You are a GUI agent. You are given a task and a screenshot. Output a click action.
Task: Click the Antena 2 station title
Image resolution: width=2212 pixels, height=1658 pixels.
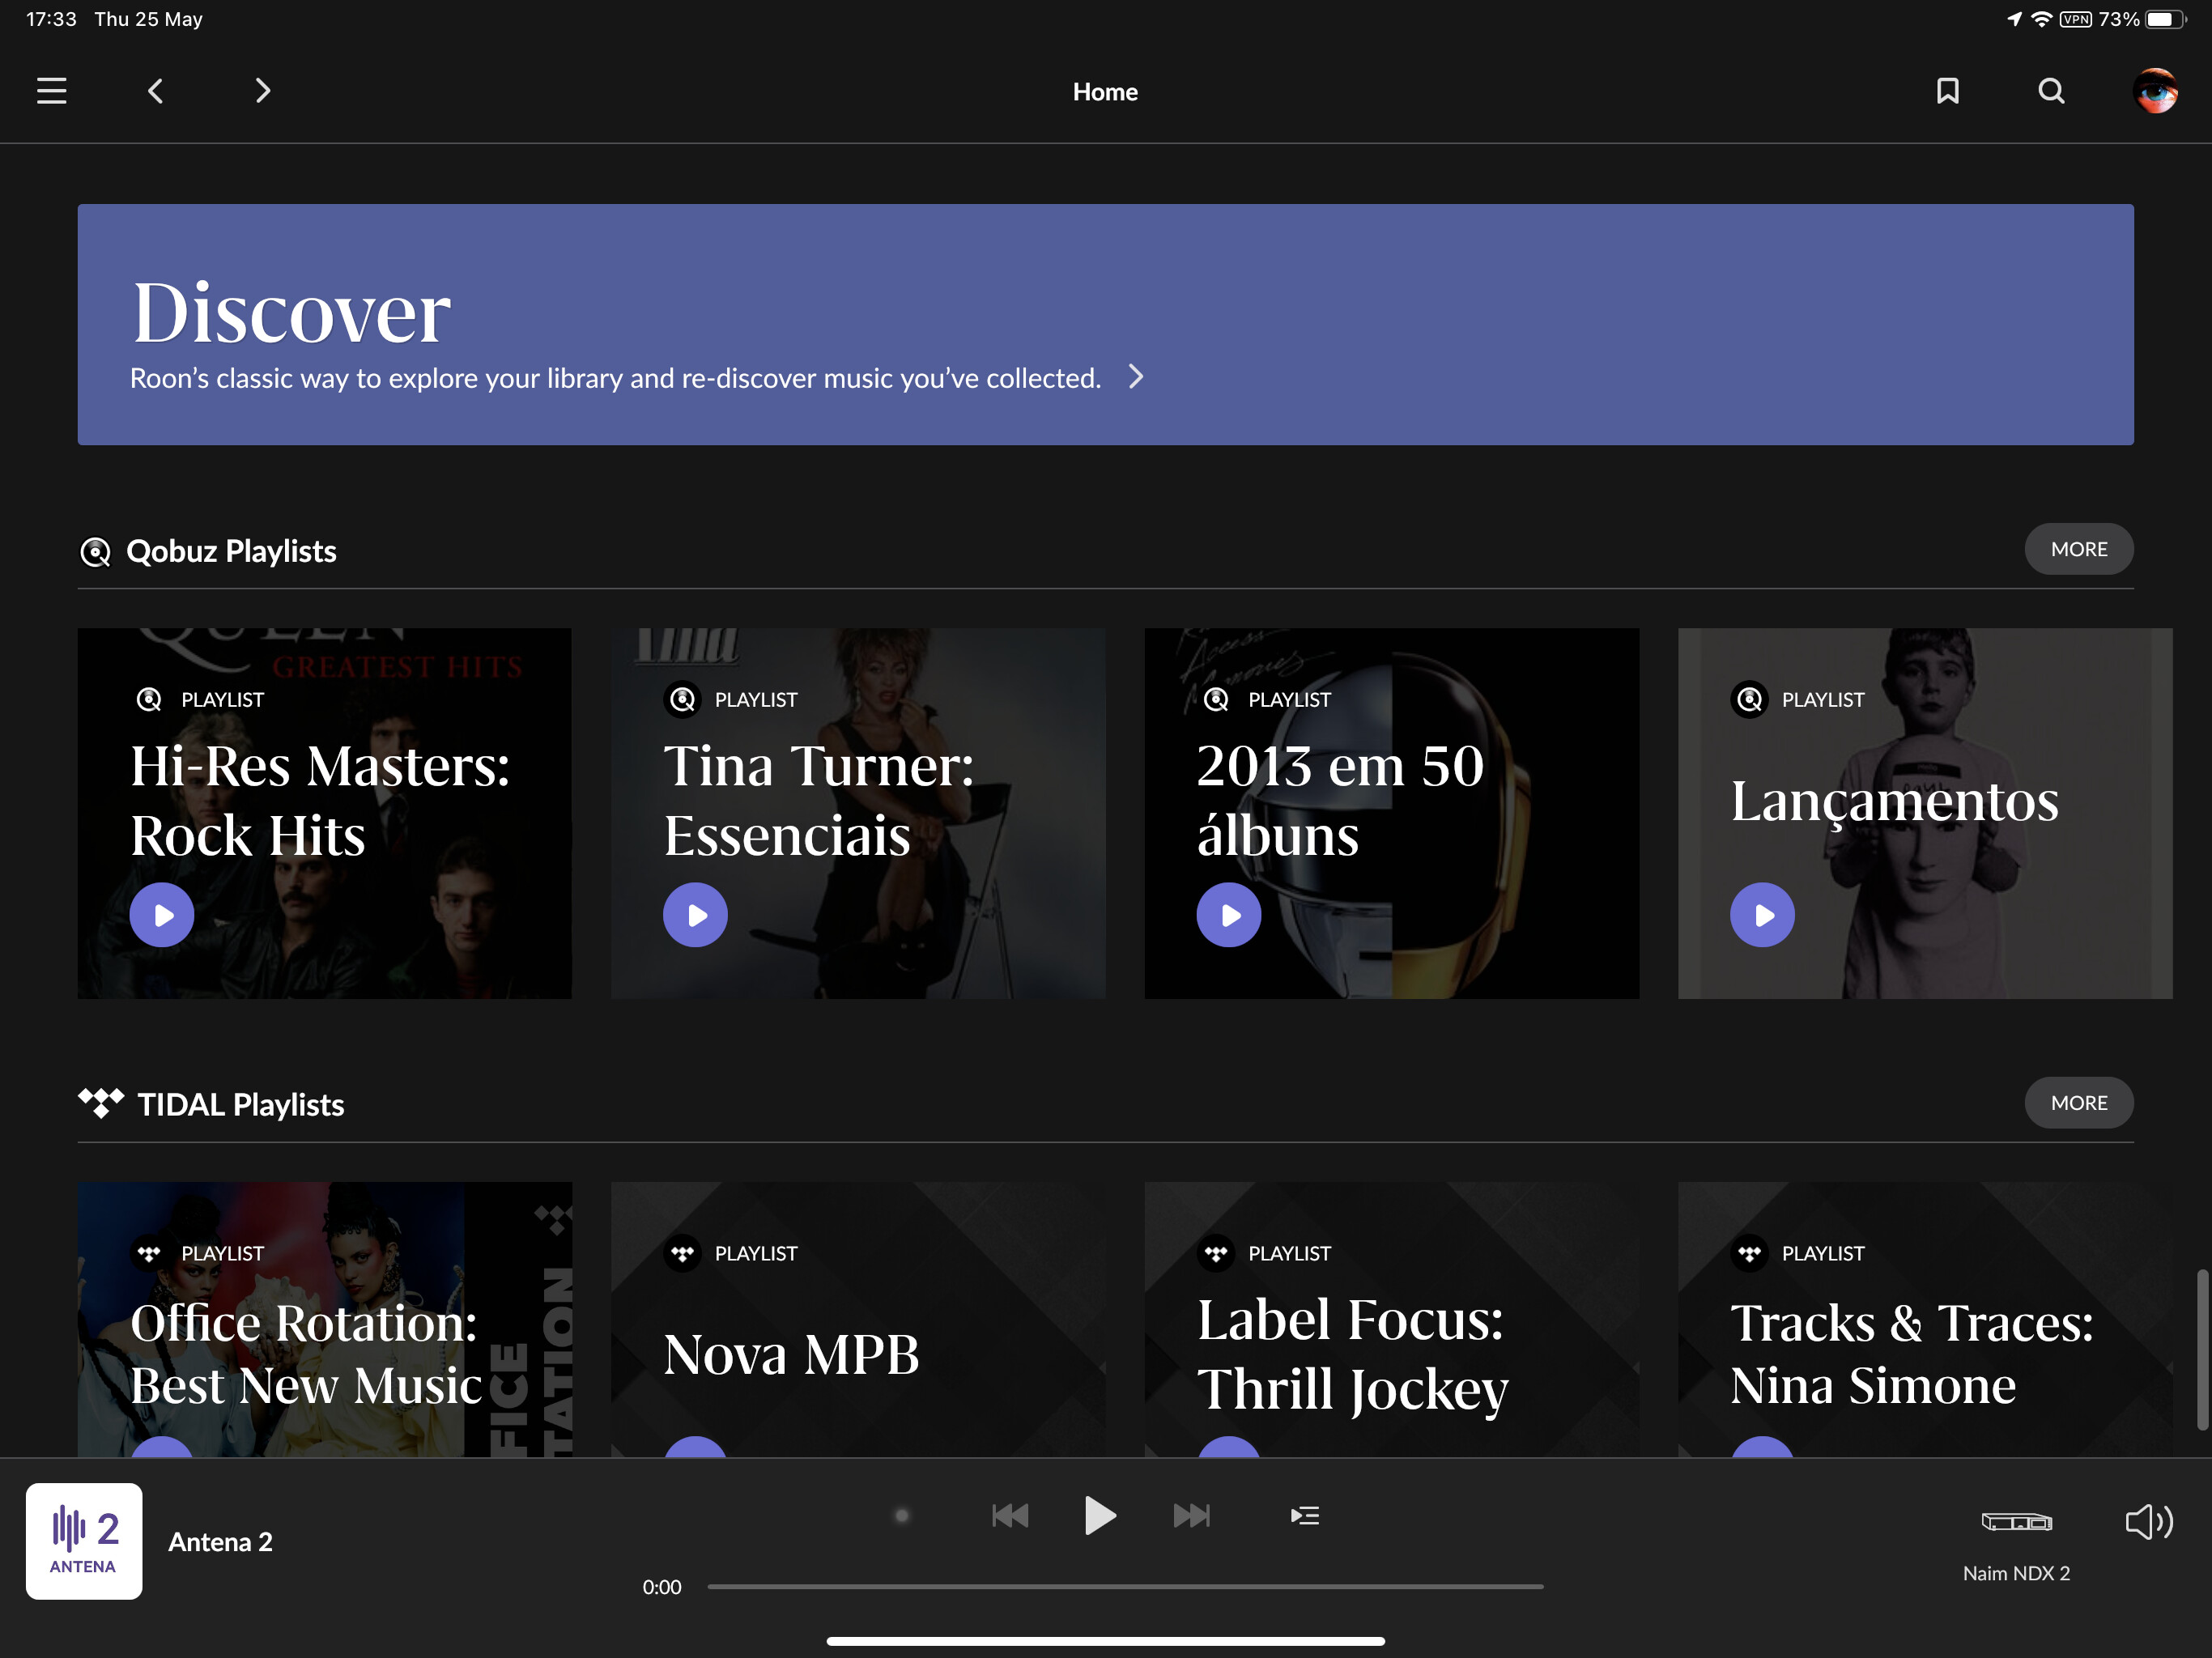[x=220, y=1541]
